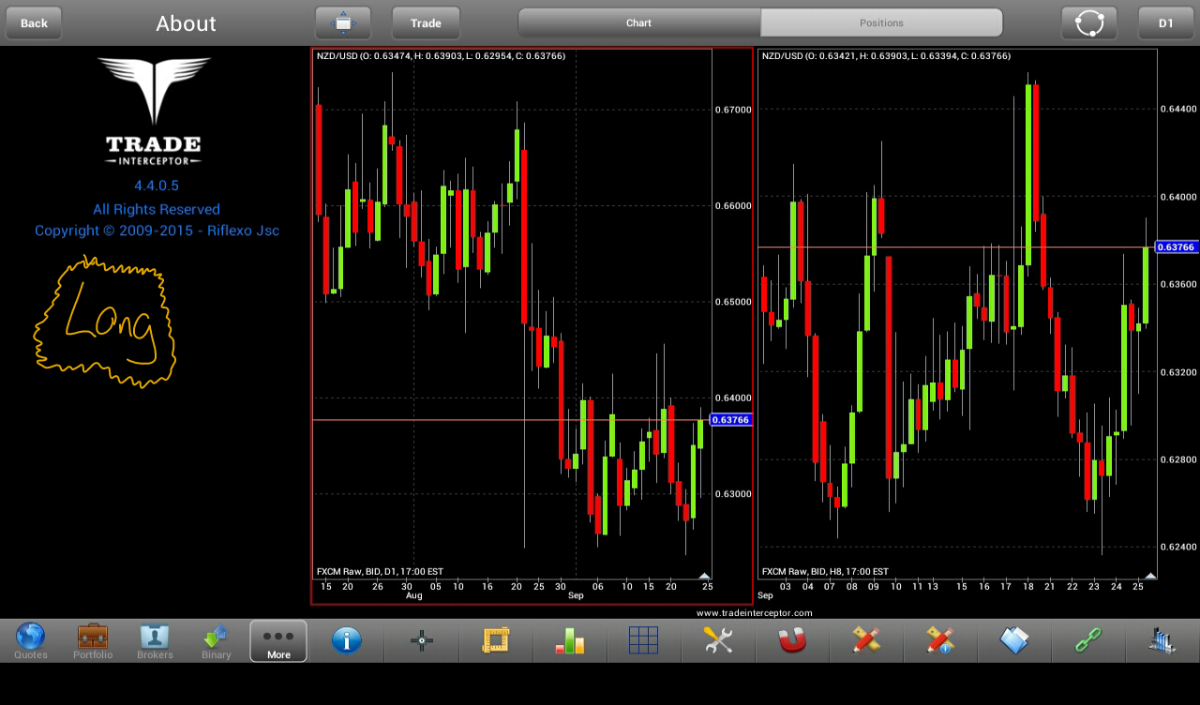Select the Chart tab

pos(639,23)
